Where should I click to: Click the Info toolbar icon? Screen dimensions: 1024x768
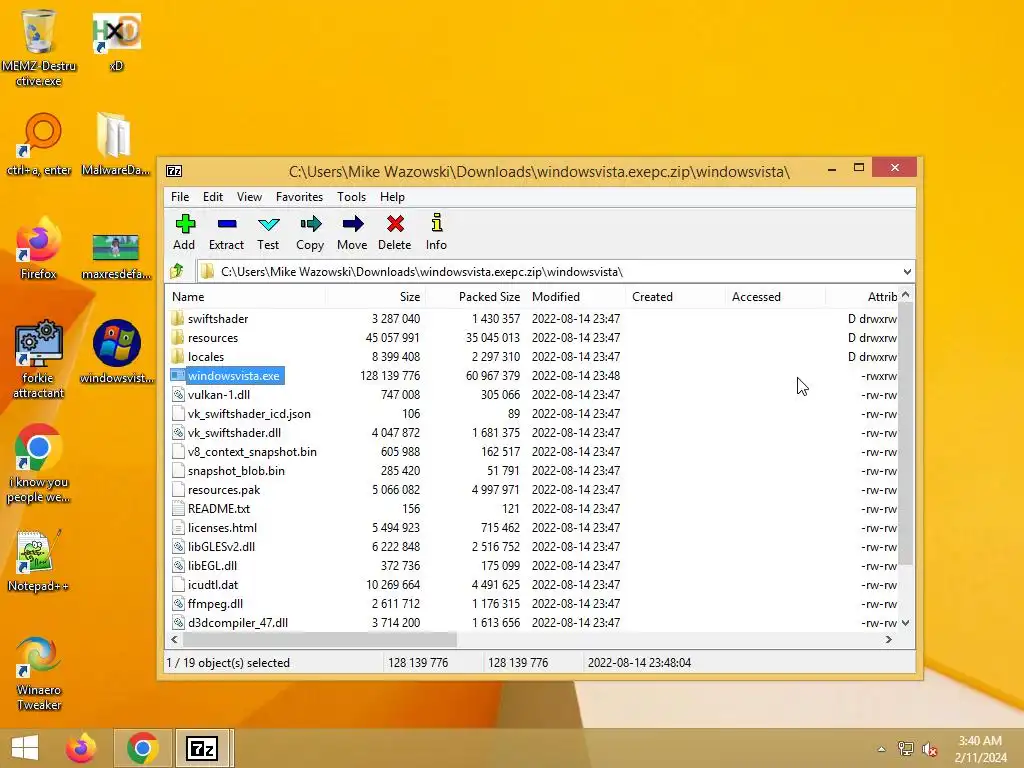point(436,224)
